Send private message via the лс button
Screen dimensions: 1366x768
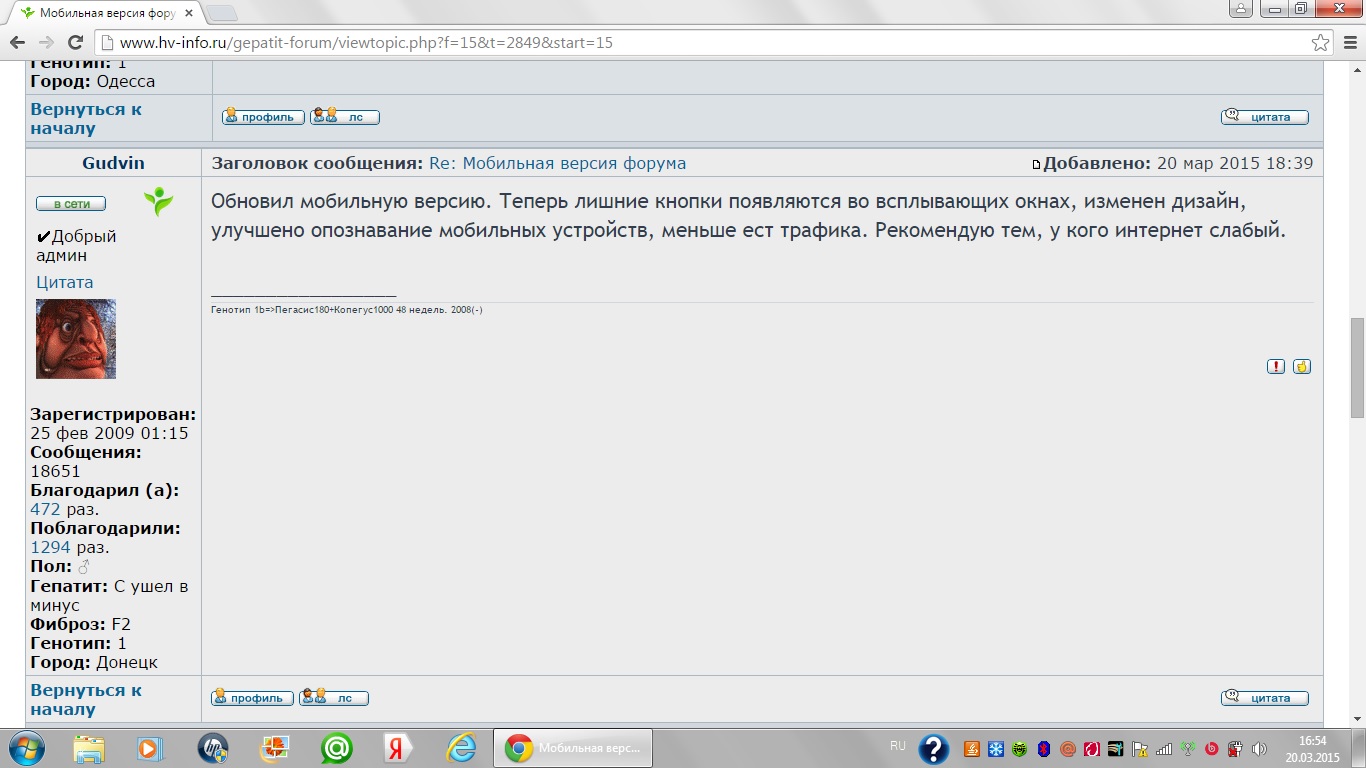tap(334, 698)
